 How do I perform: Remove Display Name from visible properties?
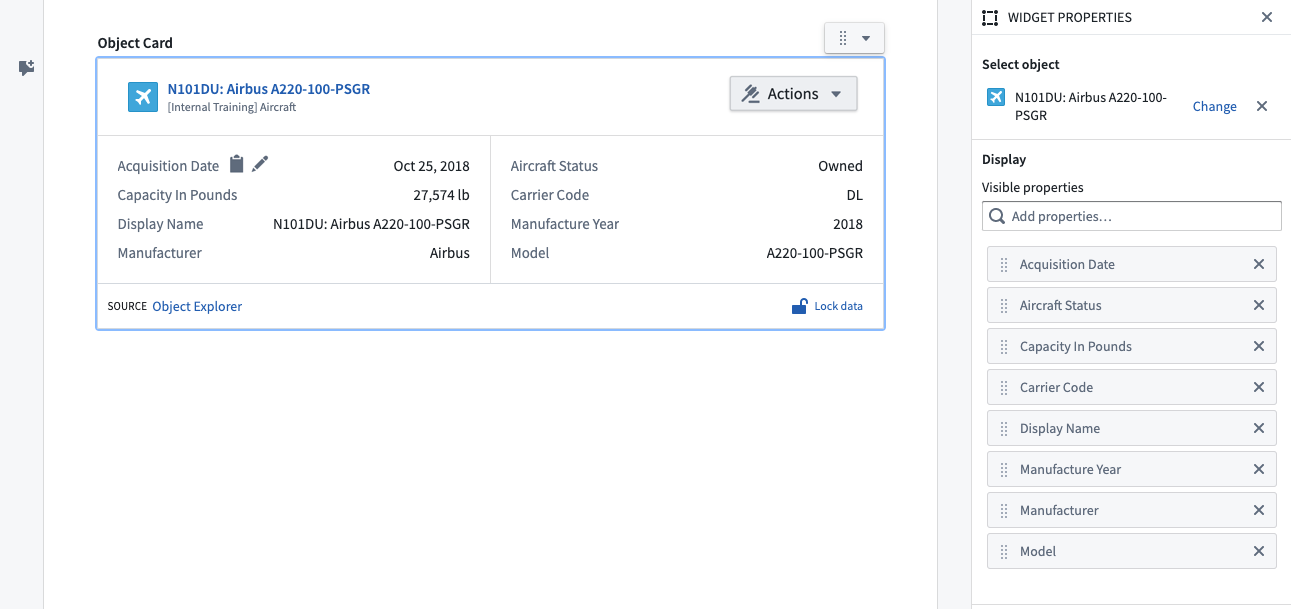point(1259,428)
